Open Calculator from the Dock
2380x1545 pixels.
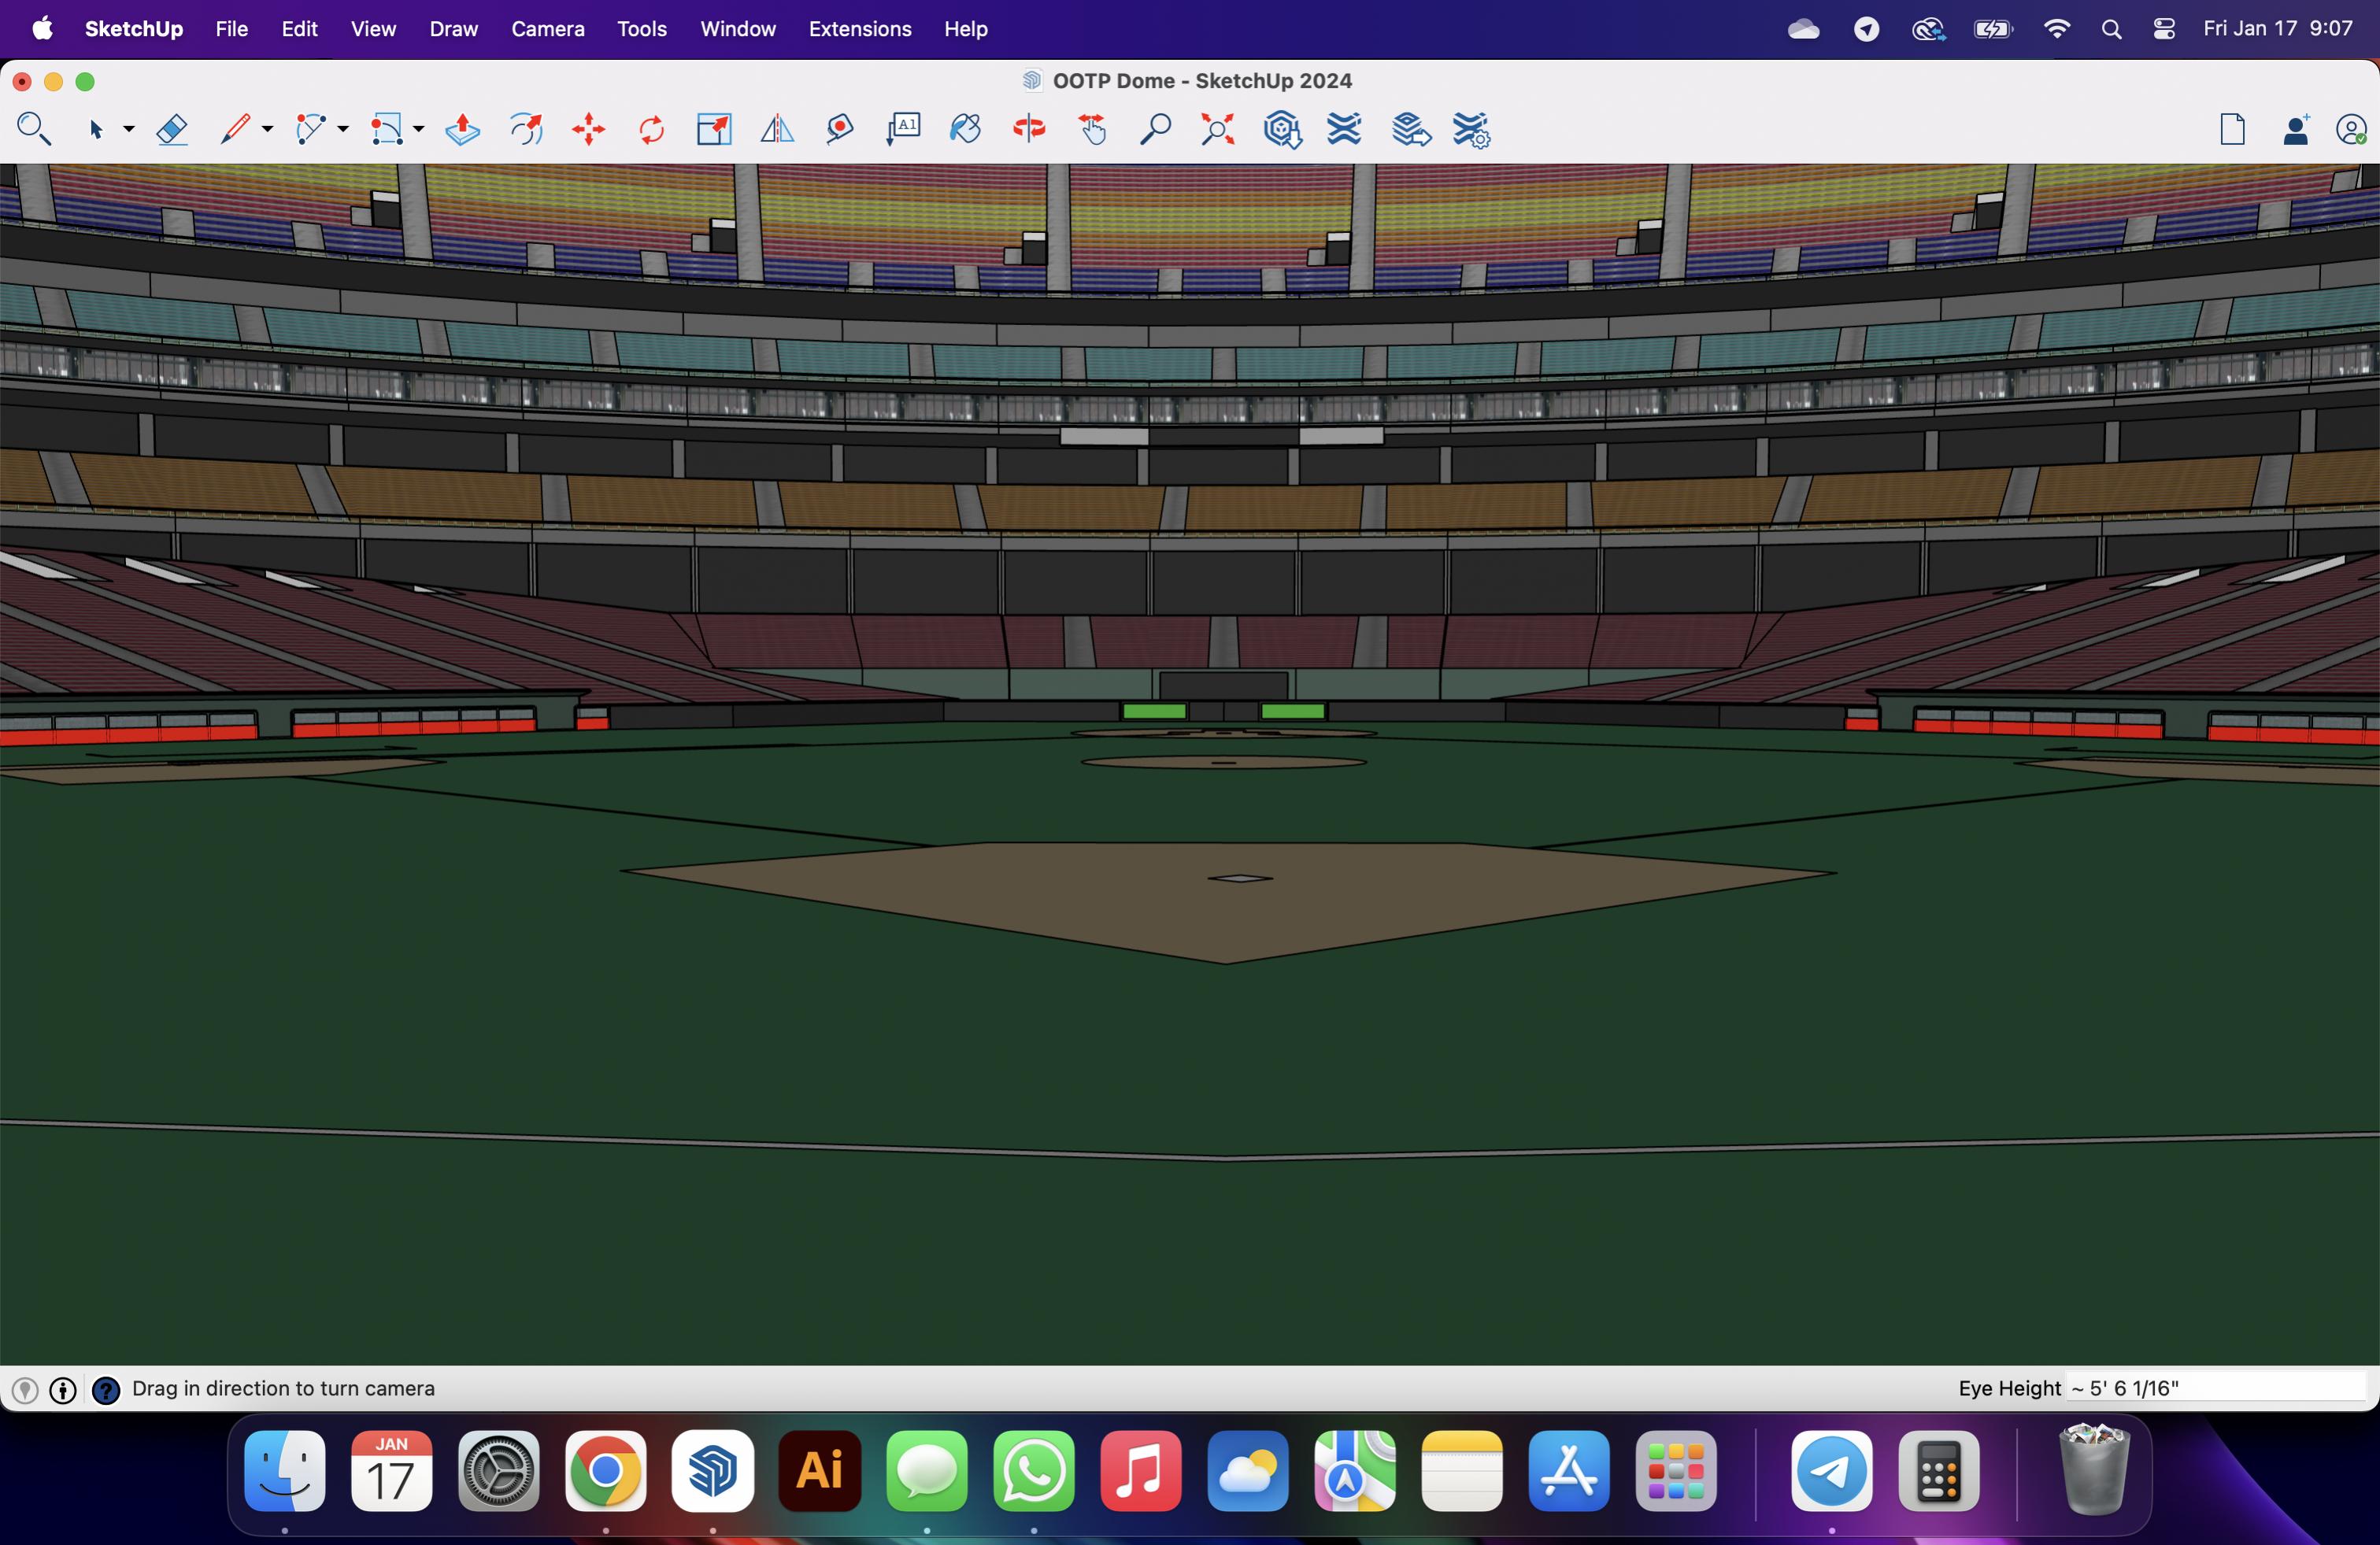pyautogui.click(x=1939, y=1471)
